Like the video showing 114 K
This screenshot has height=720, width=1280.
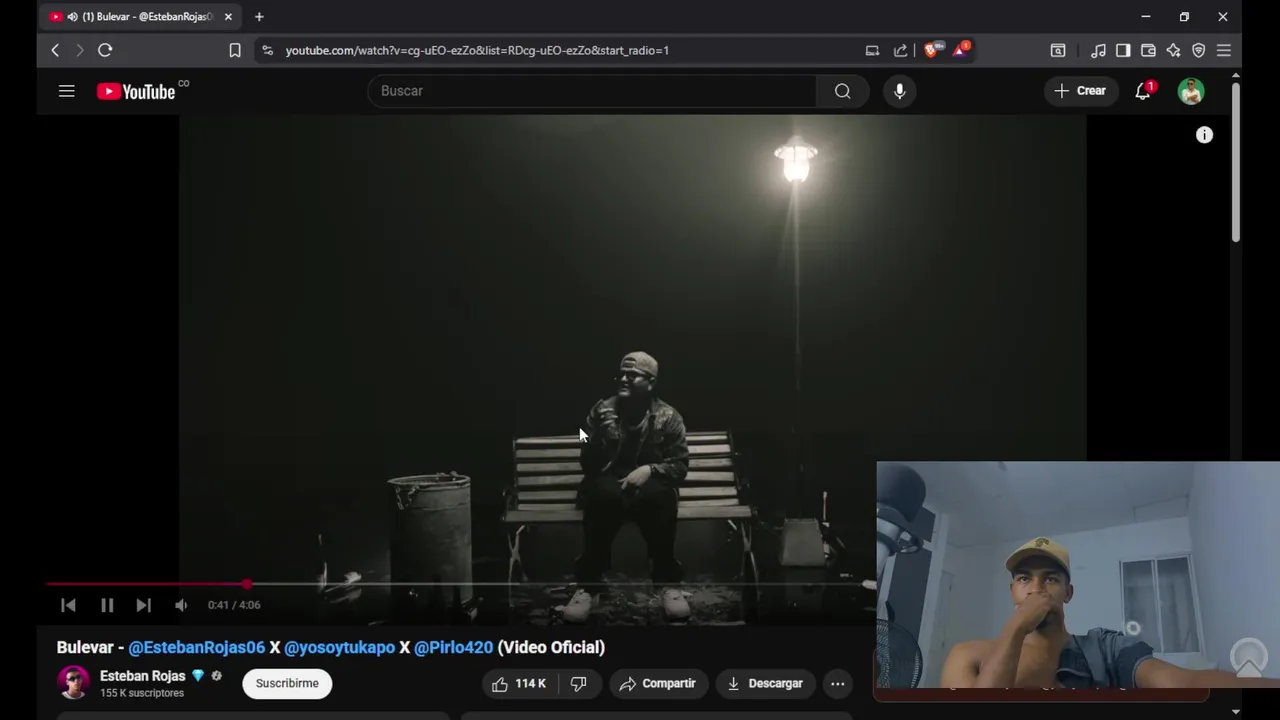pyautogui.click(x=519, y=684)
